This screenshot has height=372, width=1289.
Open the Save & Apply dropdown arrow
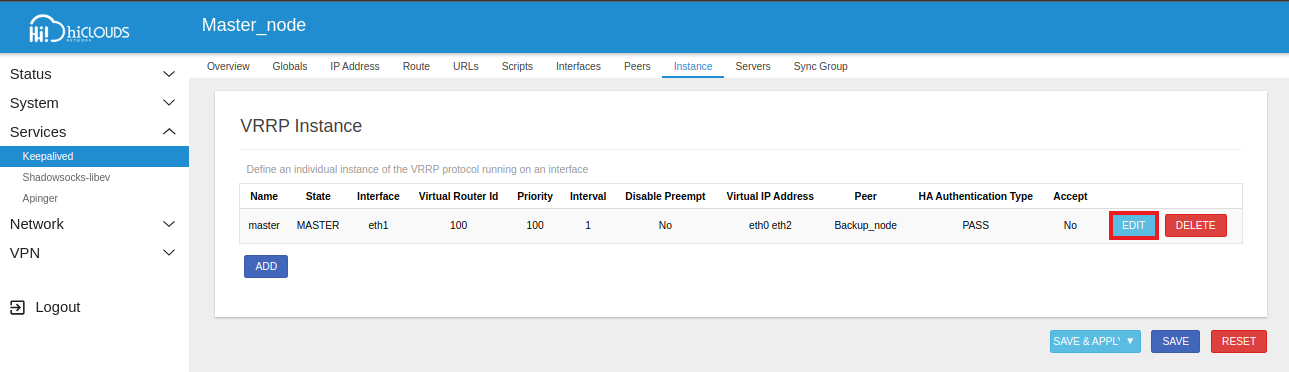coord(1130,341)
